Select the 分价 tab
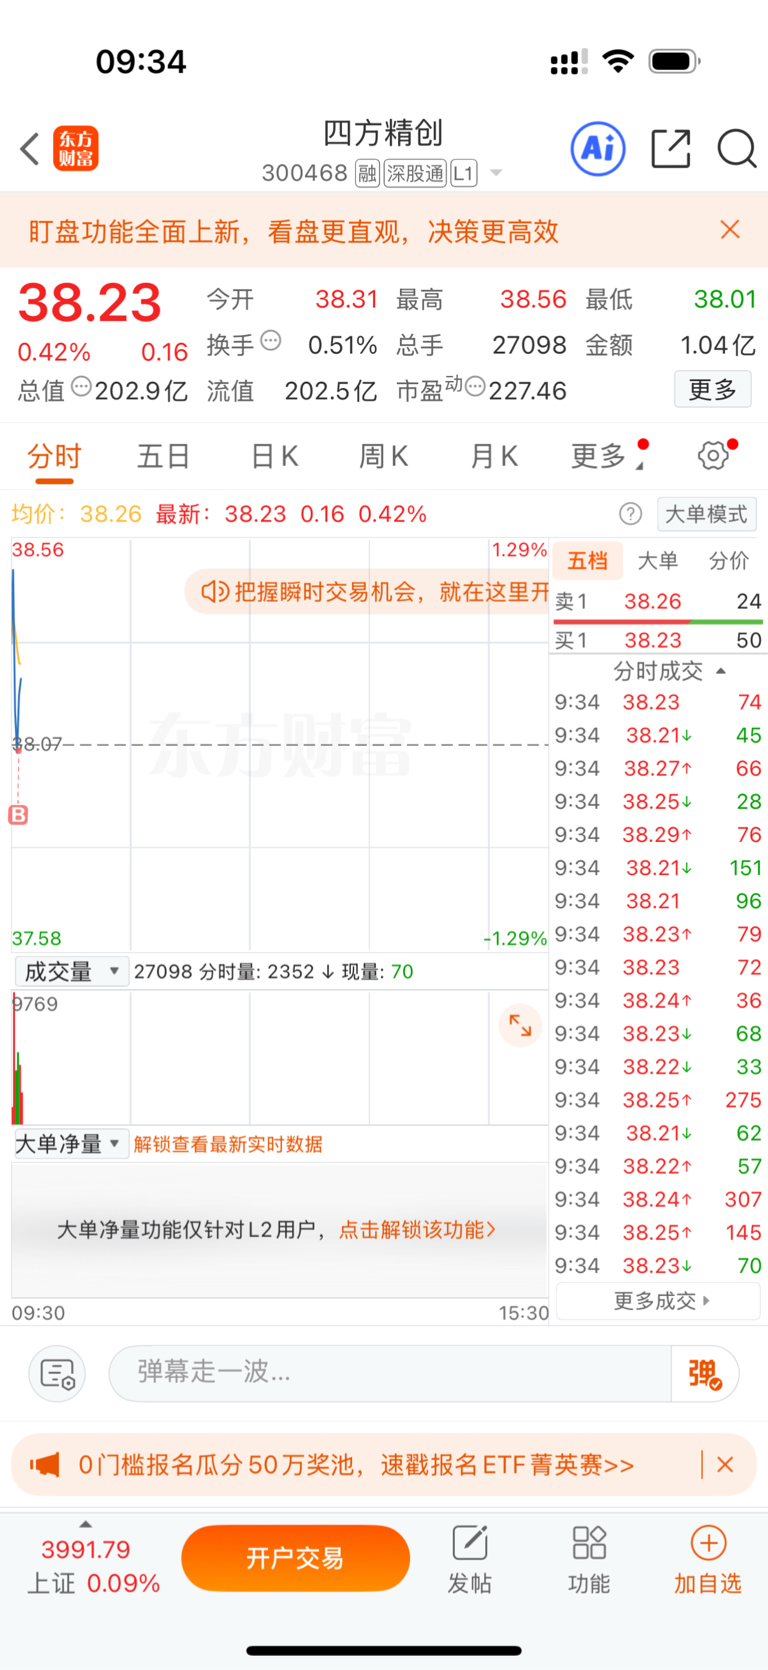 click(x=729, y=560)
